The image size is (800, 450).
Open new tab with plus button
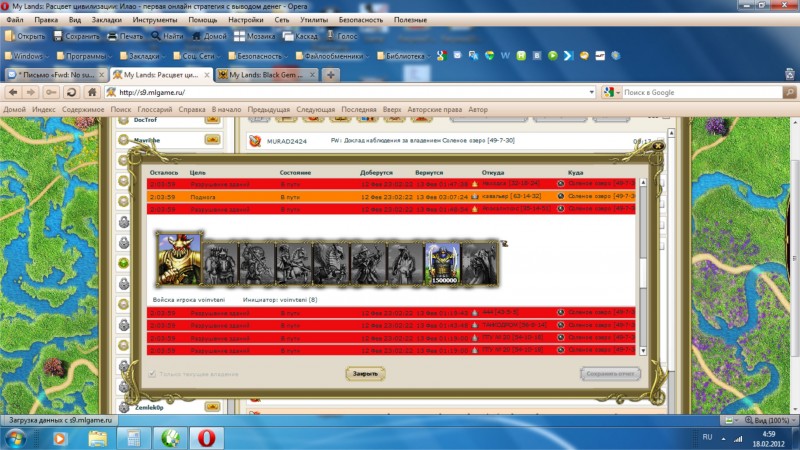coord(331,75)
